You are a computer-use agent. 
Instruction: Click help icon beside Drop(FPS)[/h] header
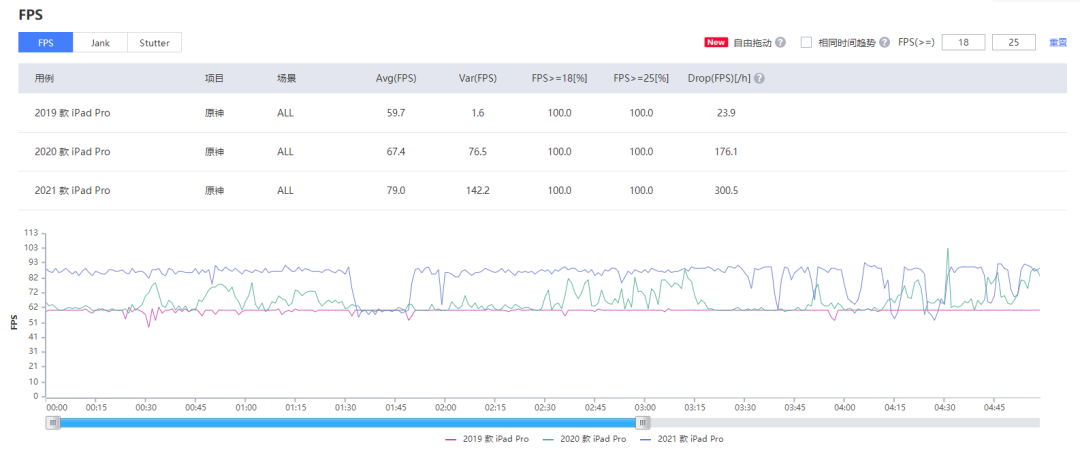click(759, 79)
